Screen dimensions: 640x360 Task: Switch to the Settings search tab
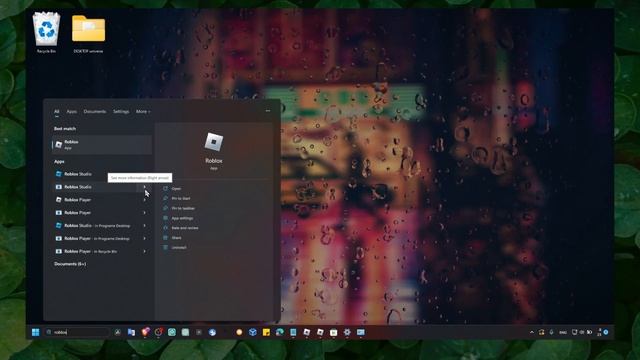click(121, 111)
